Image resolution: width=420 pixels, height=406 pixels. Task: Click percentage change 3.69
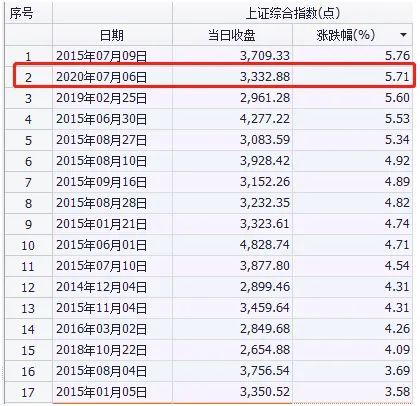397,370
